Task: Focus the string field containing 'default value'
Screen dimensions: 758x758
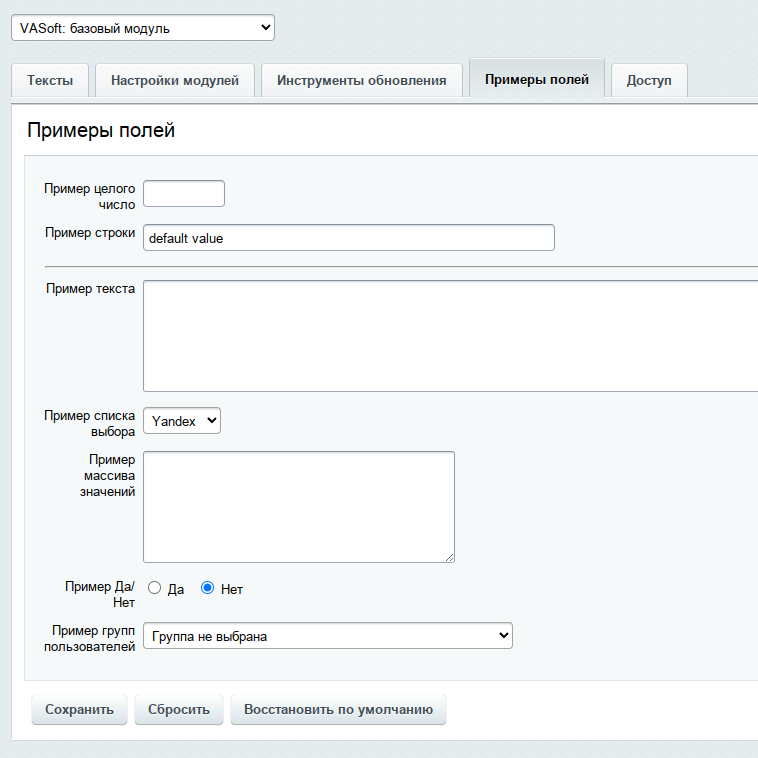Action: click(348, 238)
